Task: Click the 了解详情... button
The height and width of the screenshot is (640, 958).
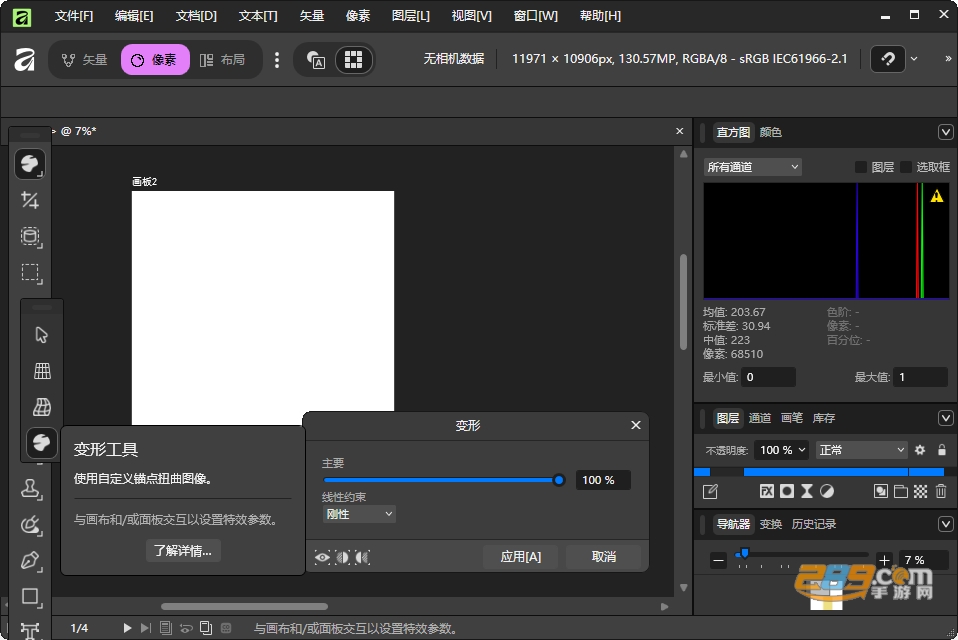Action: pos(183,551)
